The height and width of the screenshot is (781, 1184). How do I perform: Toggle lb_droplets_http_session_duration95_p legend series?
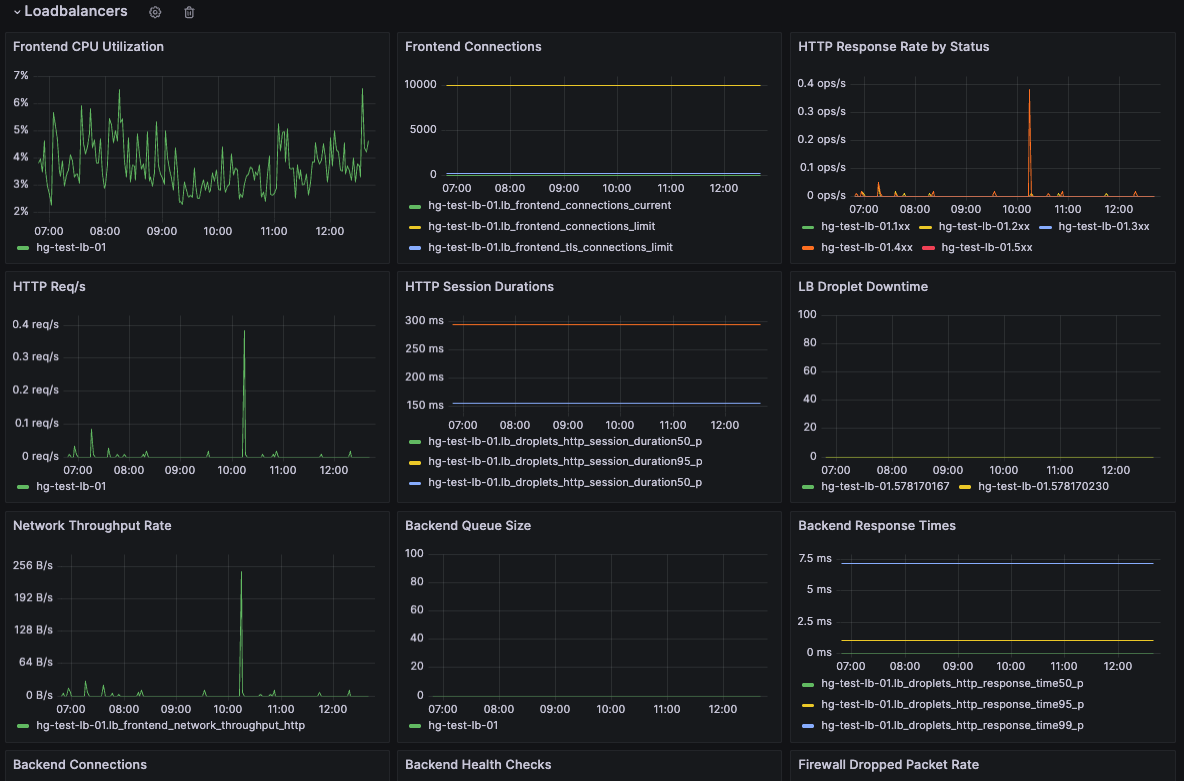(x=565, y=462)
